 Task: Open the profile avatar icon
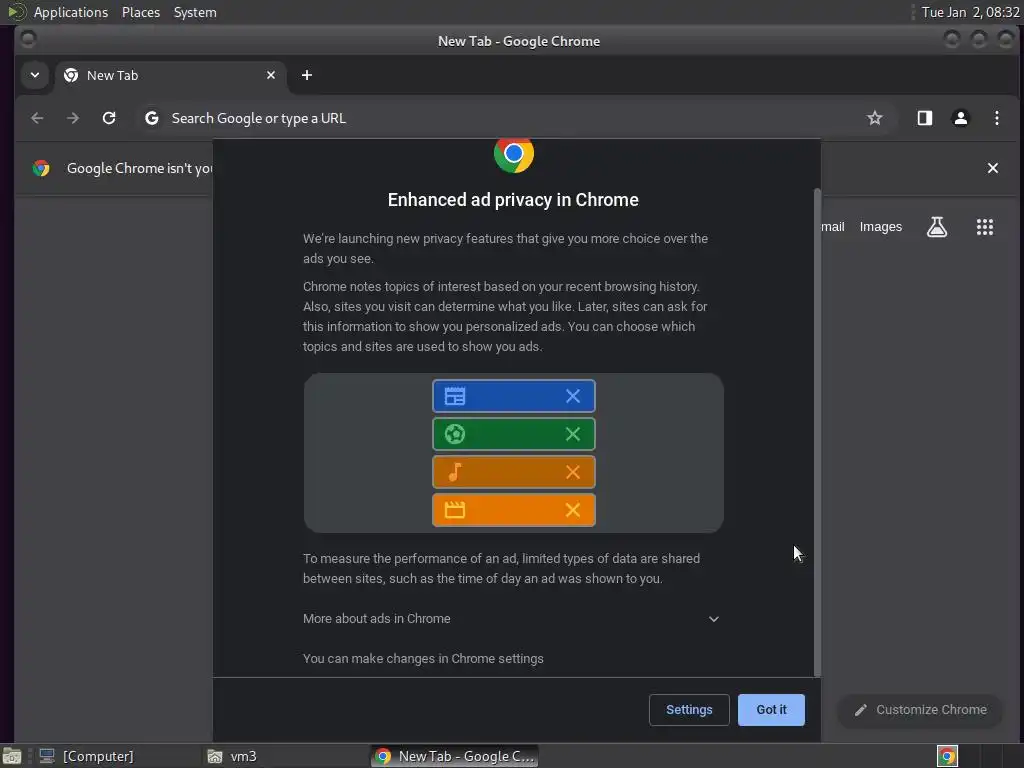tap(960, 118)
